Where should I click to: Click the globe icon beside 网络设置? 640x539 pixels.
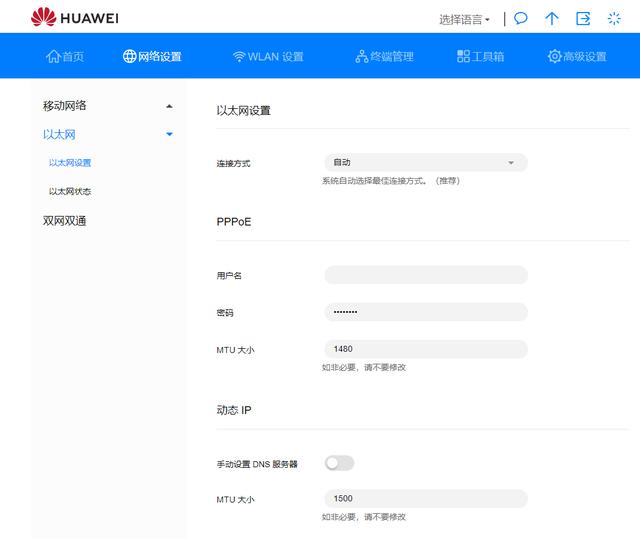(129, 56)
